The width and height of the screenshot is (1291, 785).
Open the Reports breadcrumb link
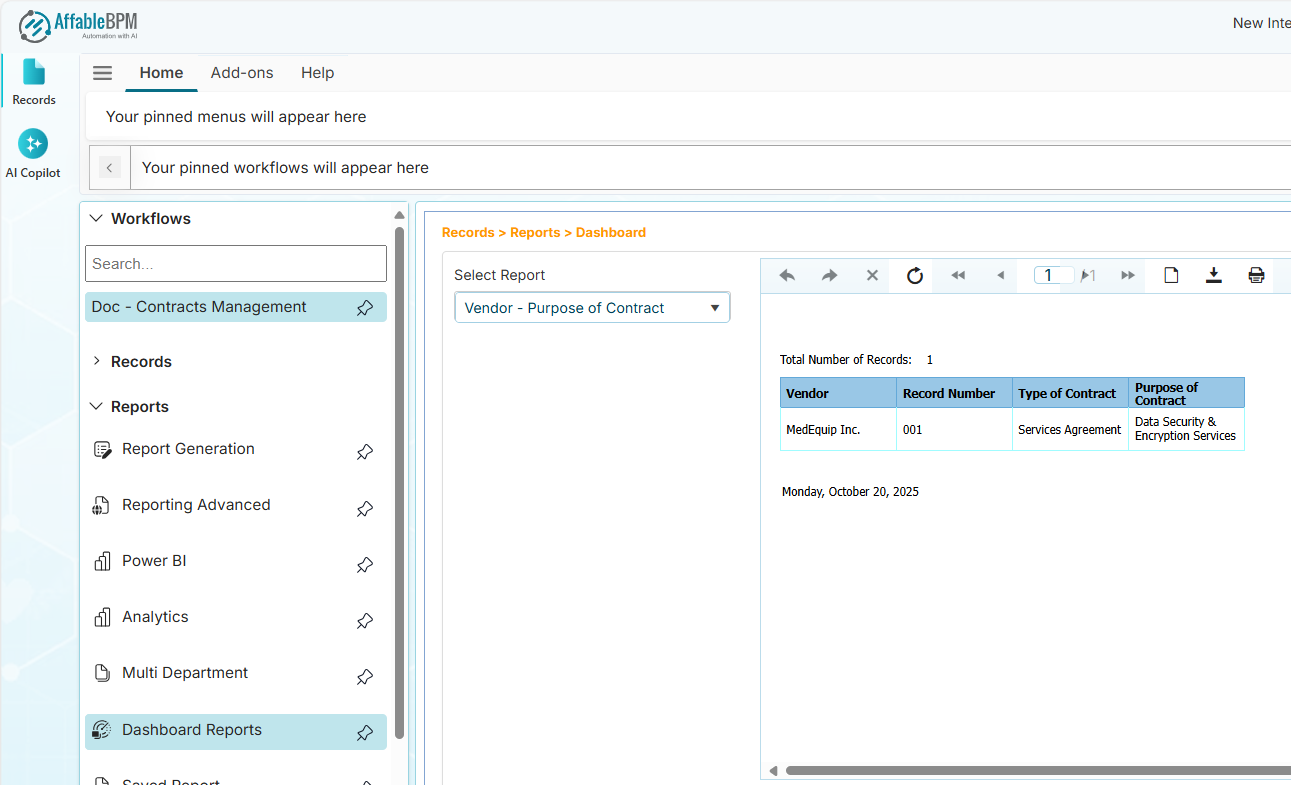(x=535, y=232)
